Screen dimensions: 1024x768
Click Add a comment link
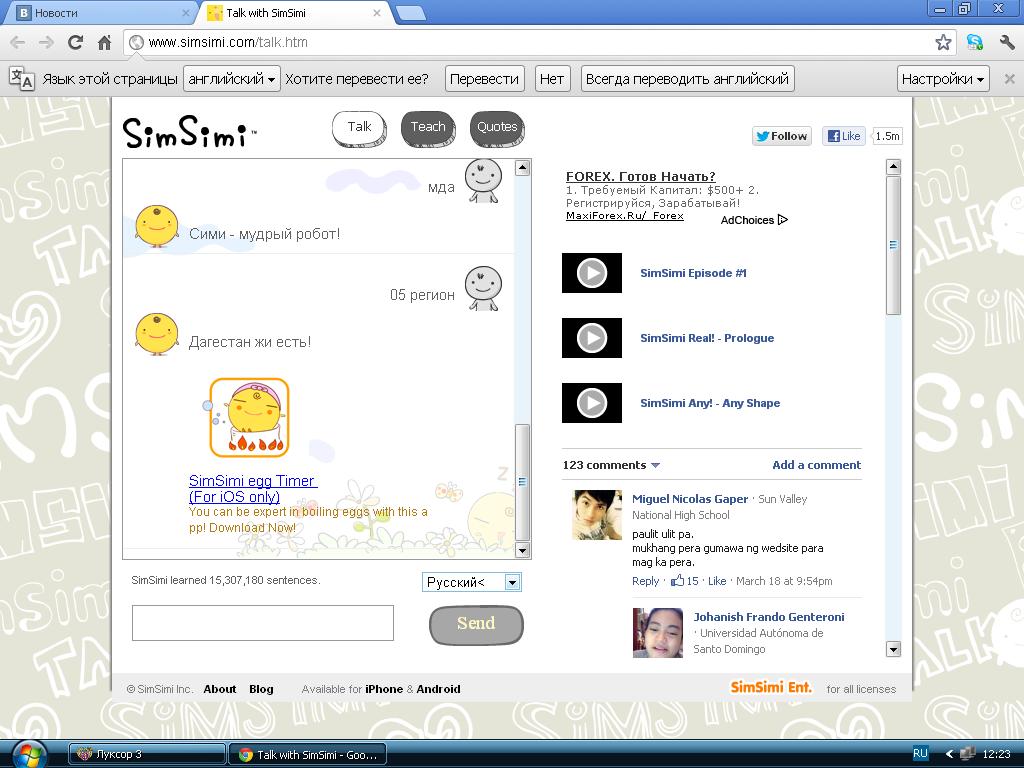pos(816,465)
